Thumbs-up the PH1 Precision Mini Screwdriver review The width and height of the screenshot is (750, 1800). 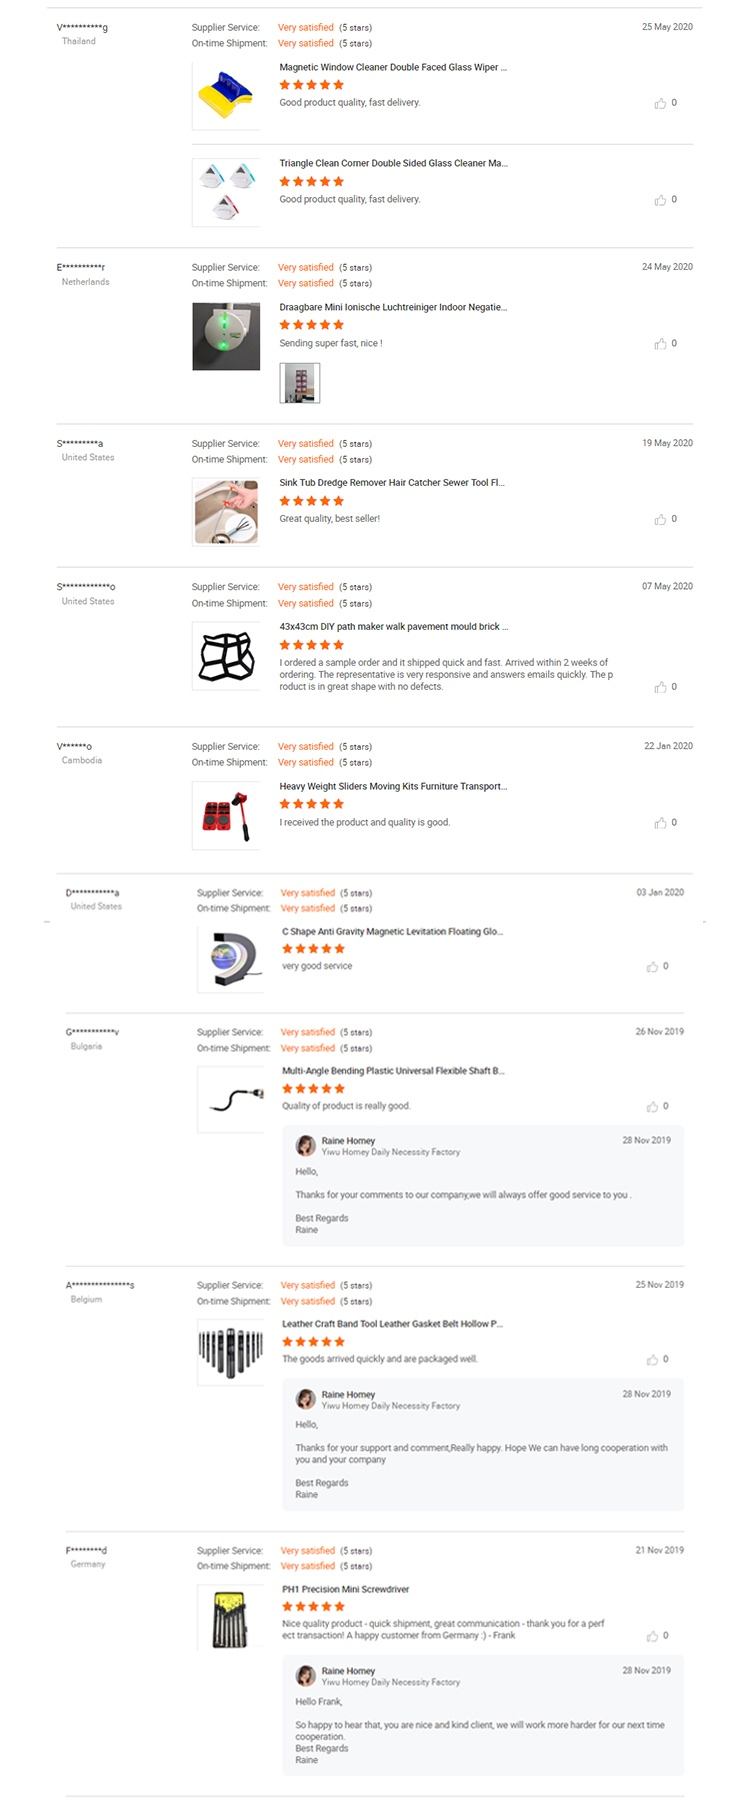[652, 1636]
